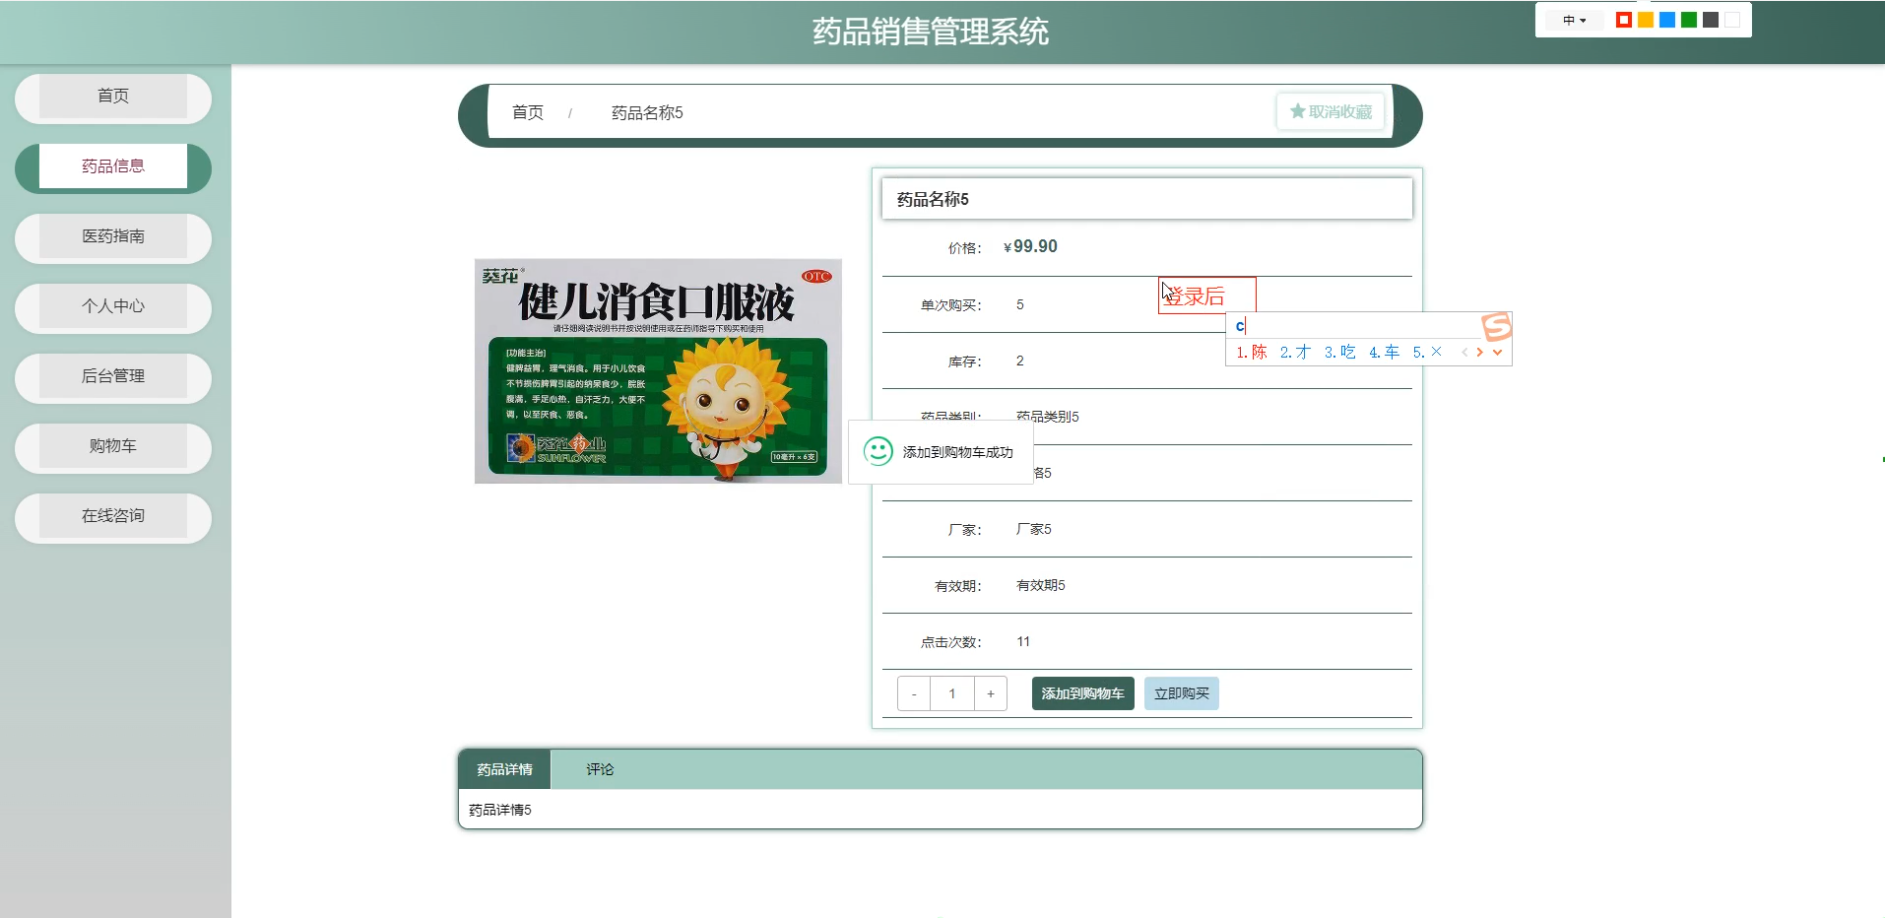The width and height of the screenshot is (1885, 918).
Task: Select IME candidate 3.吃
Action: [1340, 352]
